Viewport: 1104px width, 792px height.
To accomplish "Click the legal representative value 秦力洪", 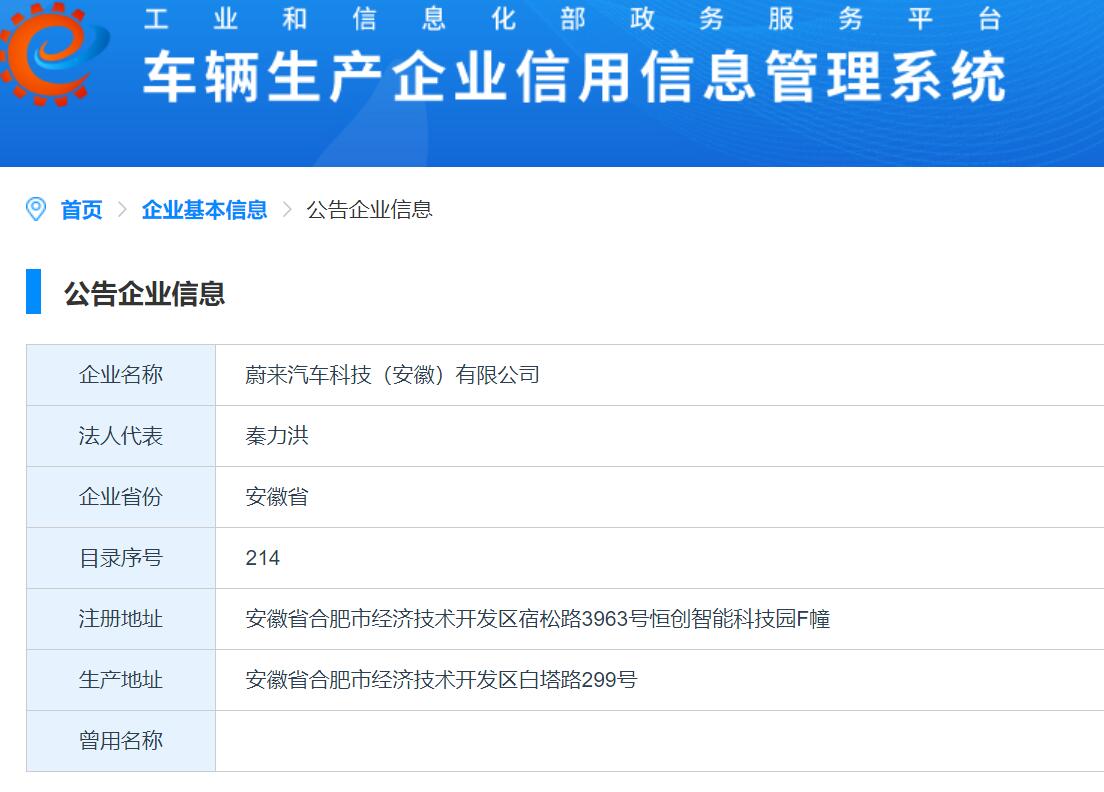I will pos(277,436).
